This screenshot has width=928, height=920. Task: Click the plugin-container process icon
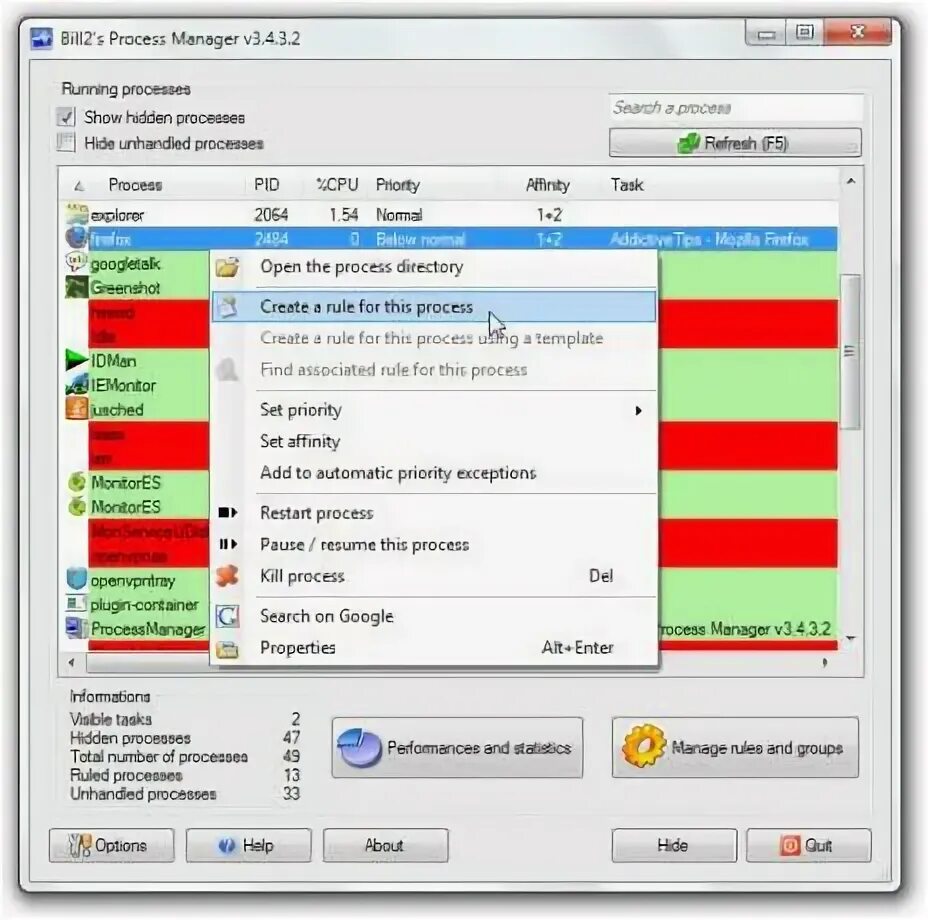pos(77,604)
